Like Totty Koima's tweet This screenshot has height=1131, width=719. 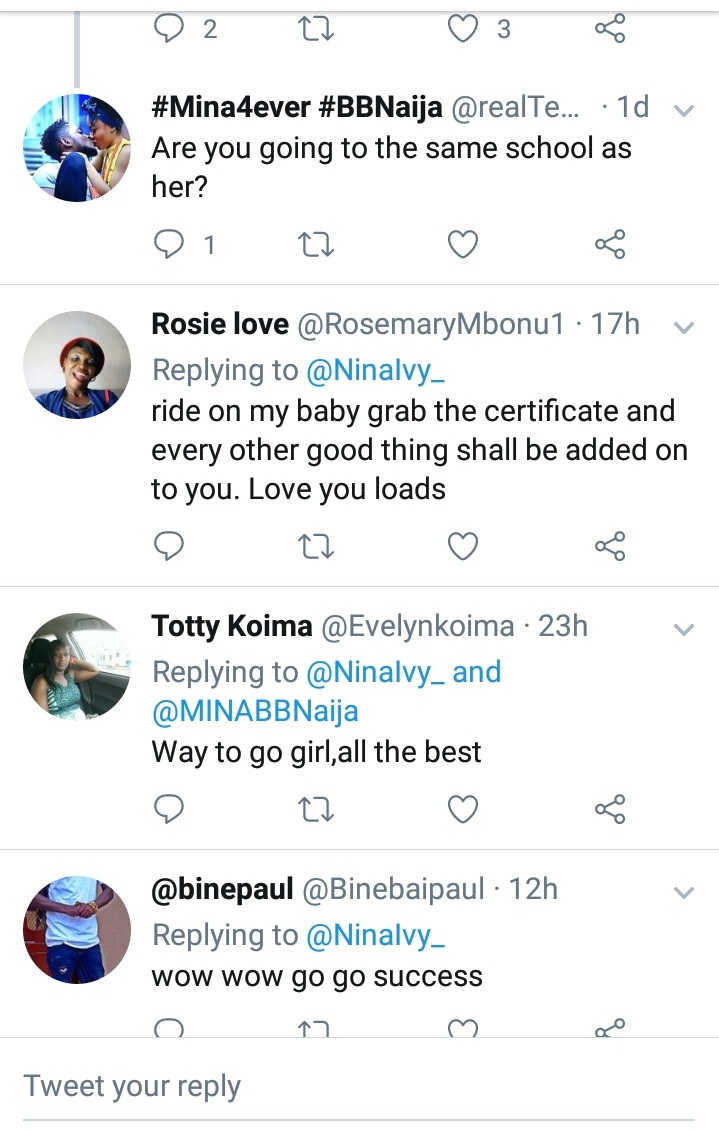click(462, 808)
